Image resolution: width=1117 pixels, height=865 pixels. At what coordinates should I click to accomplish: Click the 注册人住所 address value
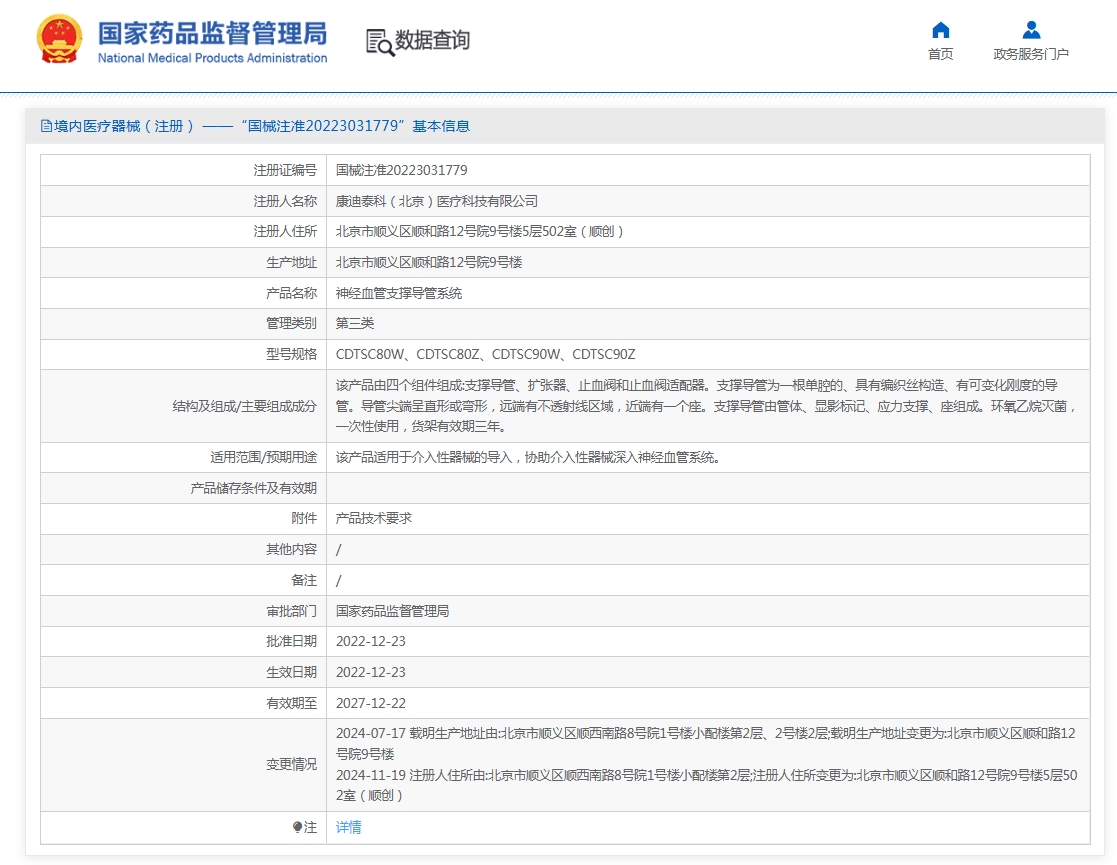point(479,232)
